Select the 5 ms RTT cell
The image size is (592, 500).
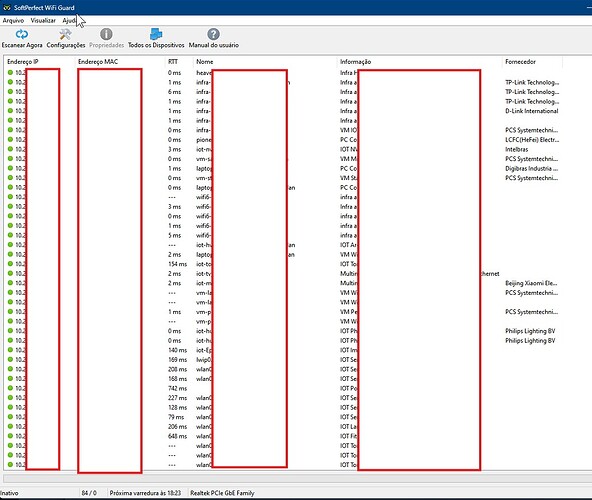click(x=175, y=236)
